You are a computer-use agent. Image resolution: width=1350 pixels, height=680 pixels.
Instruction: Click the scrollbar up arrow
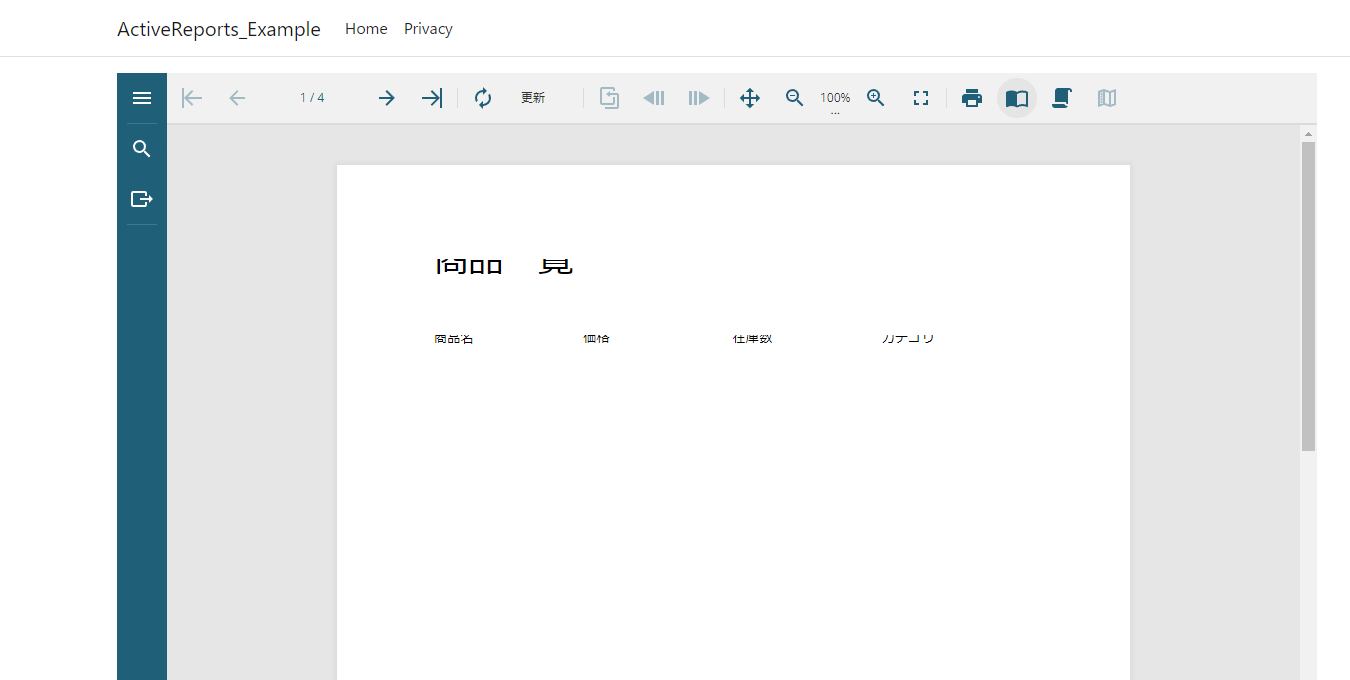(x=1308, y=133)
